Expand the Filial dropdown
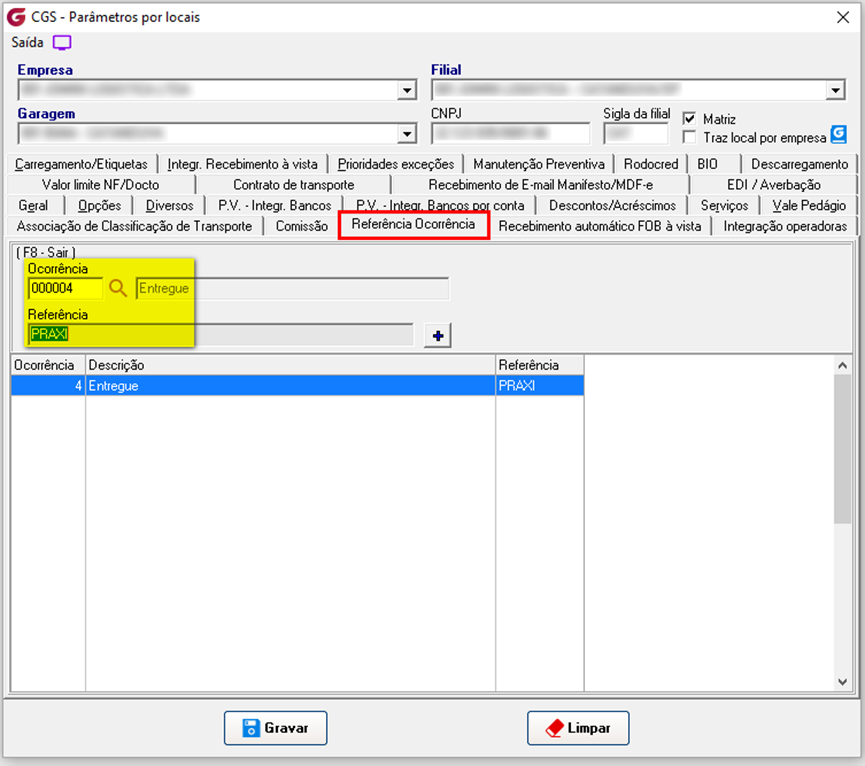Screen dimensions: 865x766 click(836, 90)
